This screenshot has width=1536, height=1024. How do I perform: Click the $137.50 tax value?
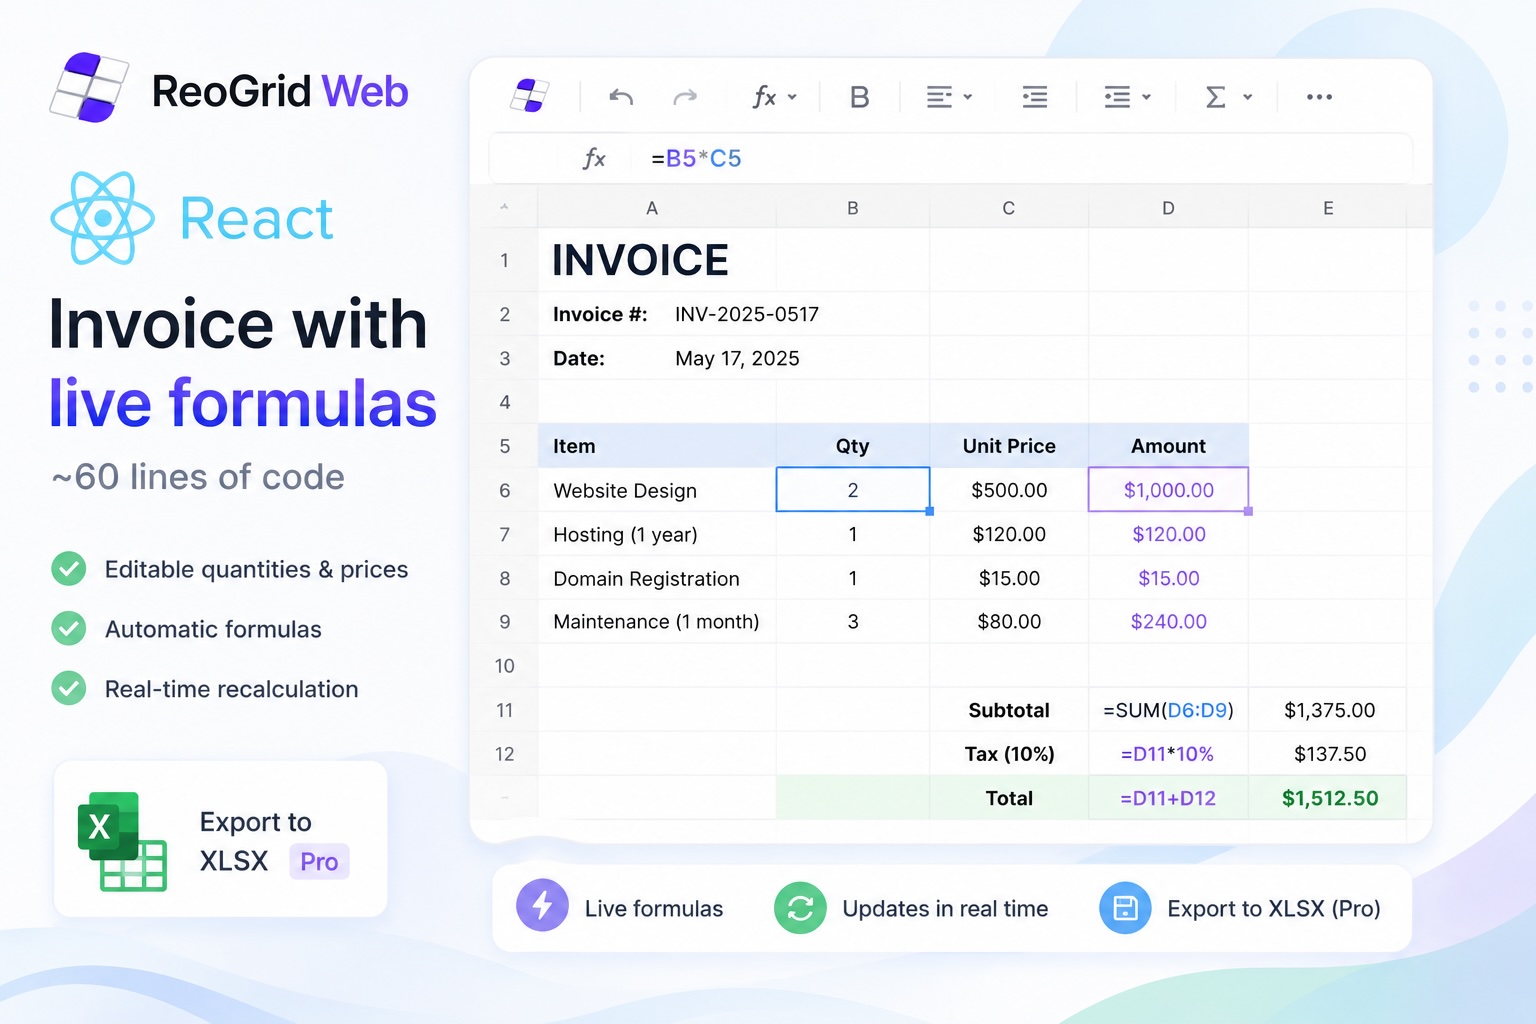coord(1328,754)
